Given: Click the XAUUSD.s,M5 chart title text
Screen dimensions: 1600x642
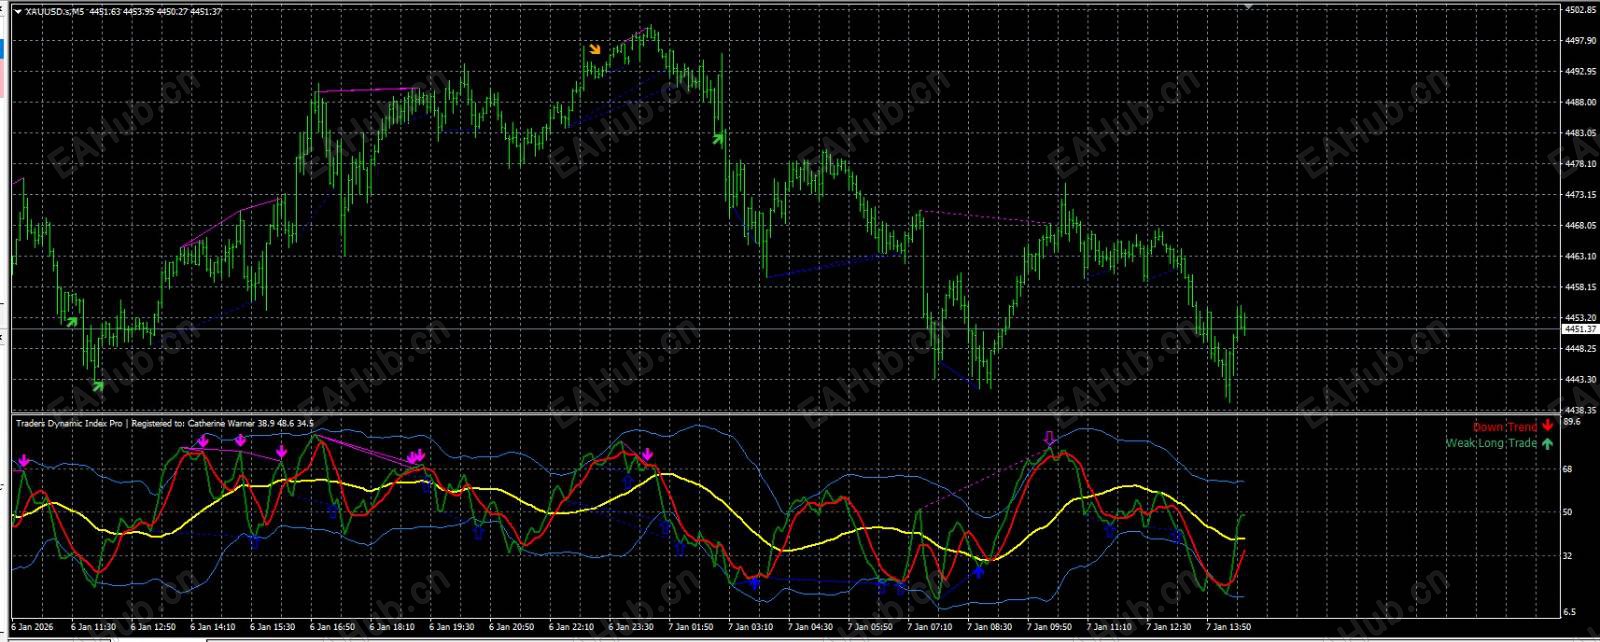Looking at the screenshot, I should coord(55,11).
